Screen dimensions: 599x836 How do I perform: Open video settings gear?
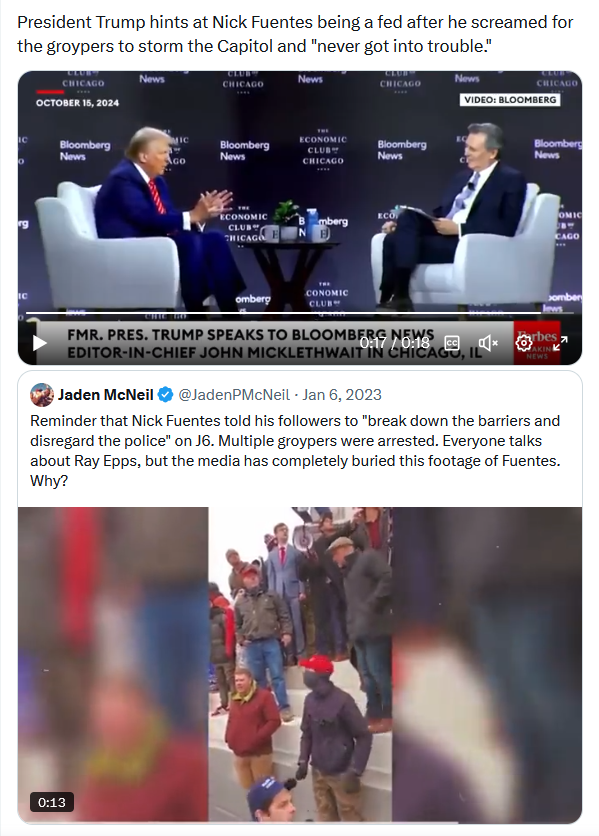(x=523, y=343)
